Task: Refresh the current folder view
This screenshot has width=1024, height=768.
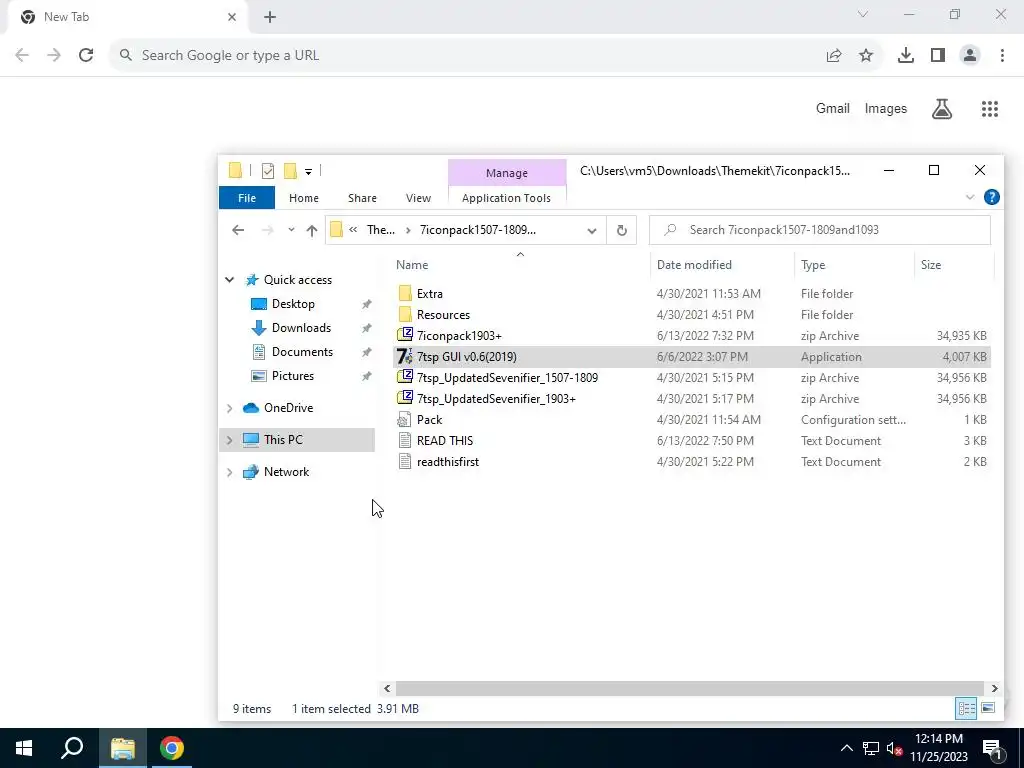Action: (x=622, y=230)
